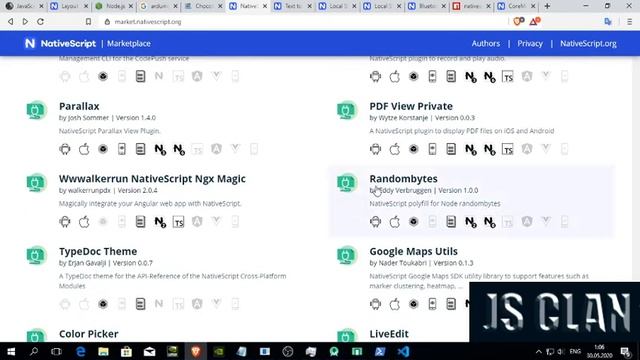Click the Vue icon under Parallax

(x=235, y=149)
